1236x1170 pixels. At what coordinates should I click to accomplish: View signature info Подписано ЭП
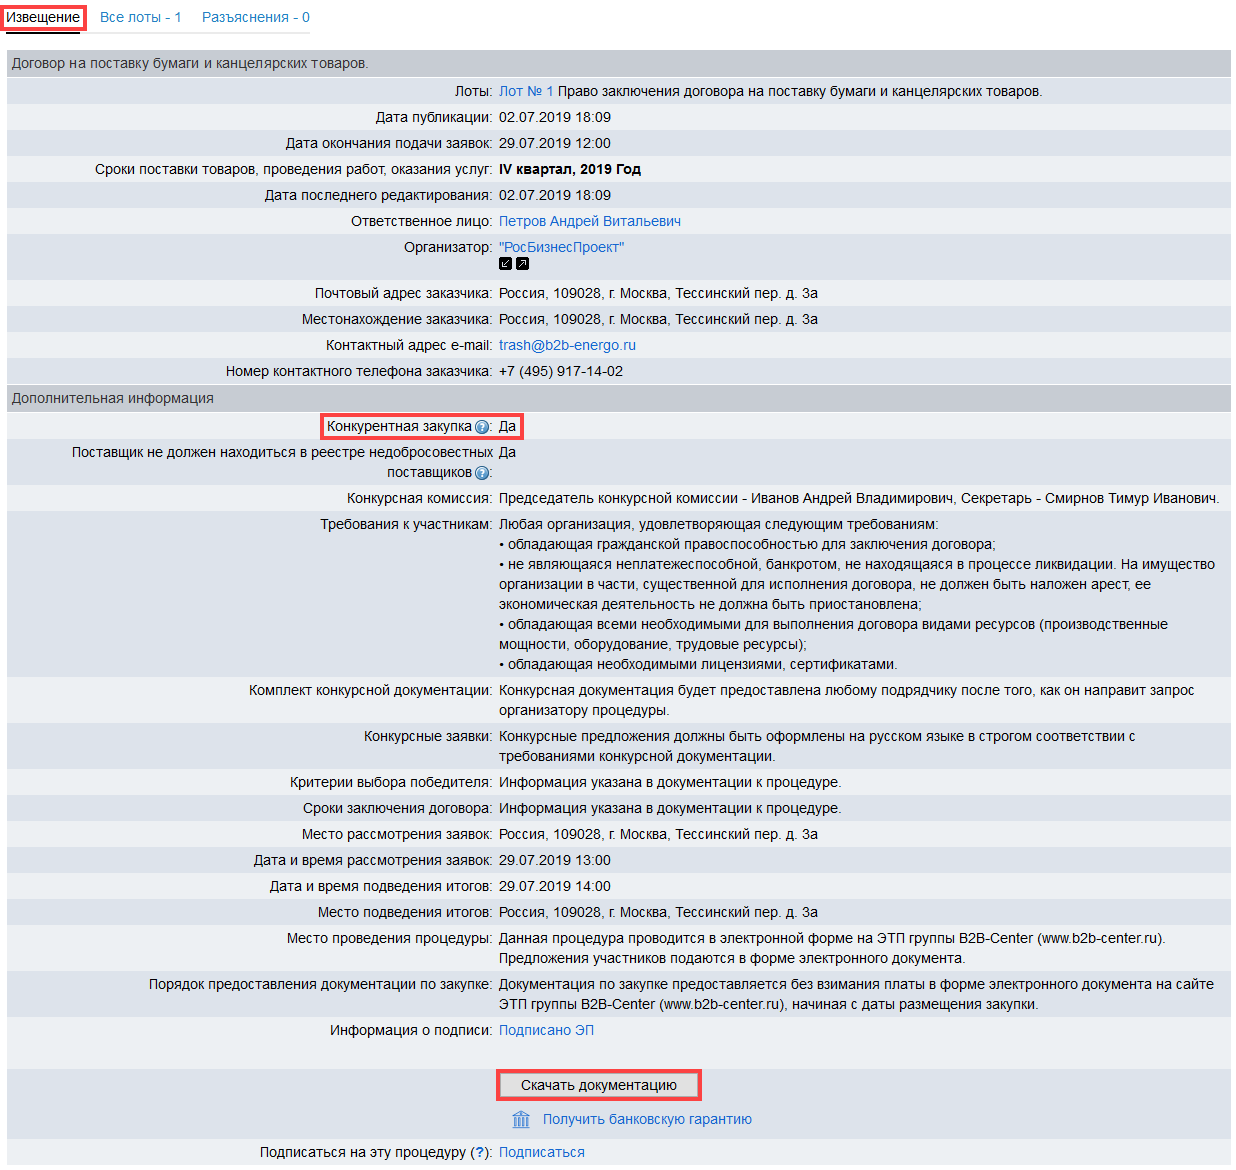[x=546, y=1030]
